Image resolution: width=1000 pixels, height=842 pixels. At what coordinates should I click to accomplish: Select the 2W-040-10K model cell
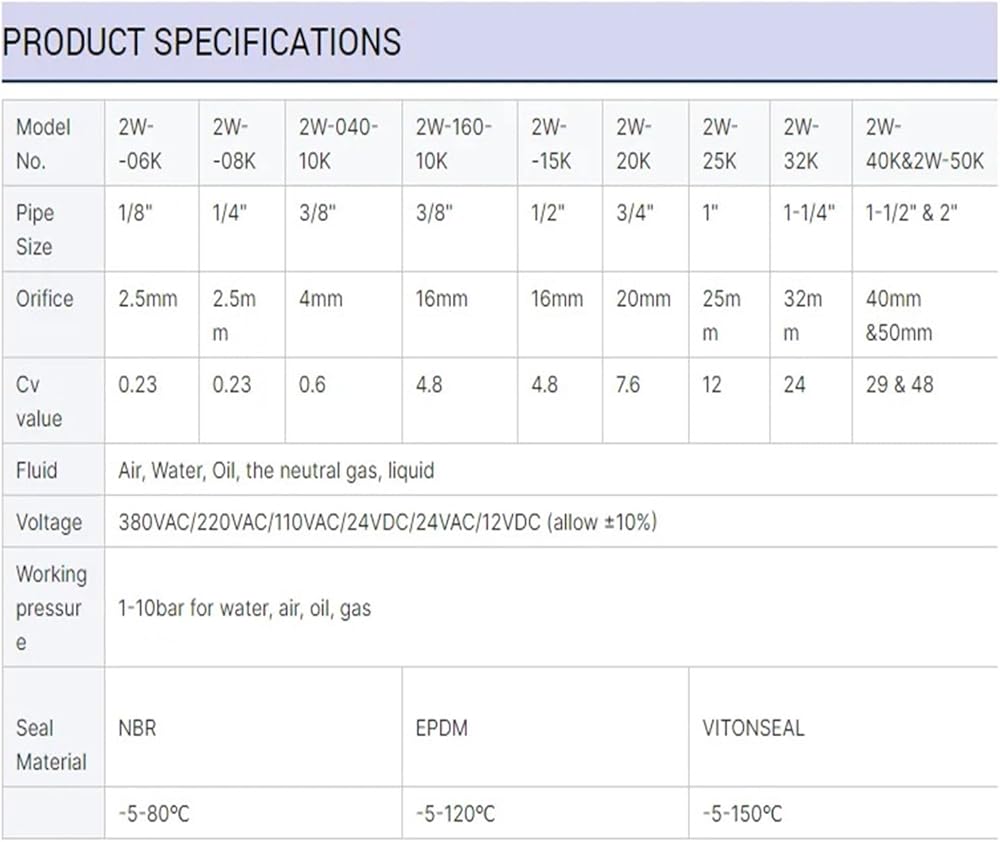pyautogui.click(x=344, y=144)
